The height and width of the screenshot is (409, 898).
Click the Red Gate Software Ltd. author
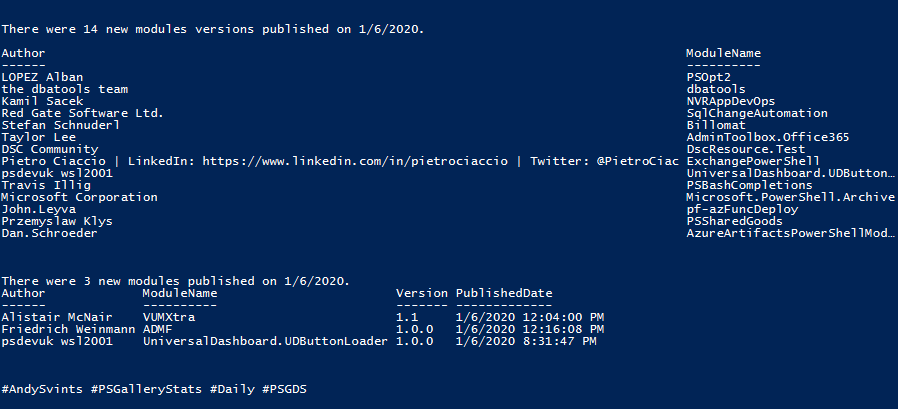pos(82,113)
